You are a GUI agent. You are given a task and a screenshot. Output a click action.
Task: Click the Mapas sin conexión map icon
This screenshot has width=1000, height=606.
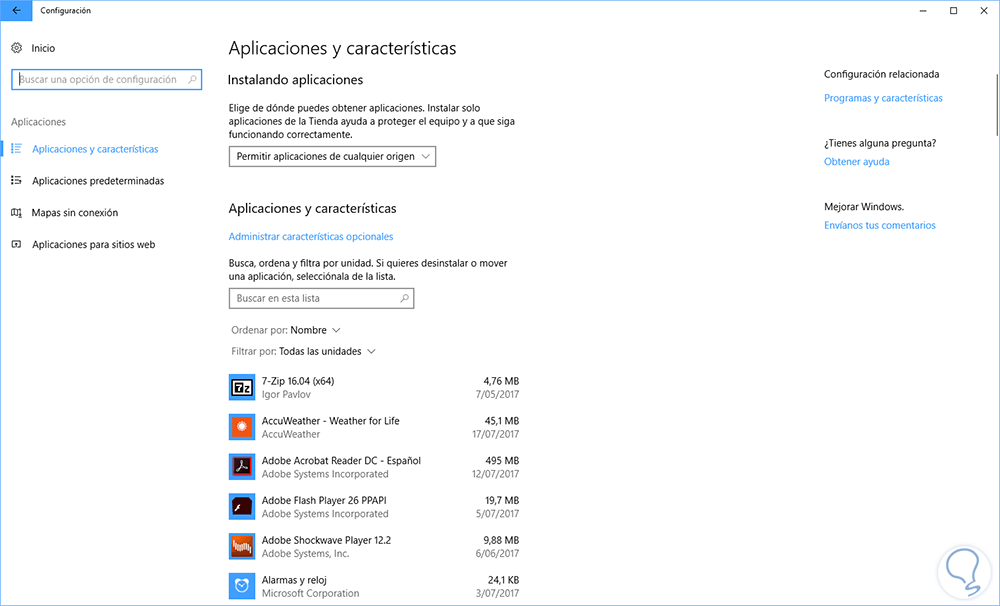point(17,212)
